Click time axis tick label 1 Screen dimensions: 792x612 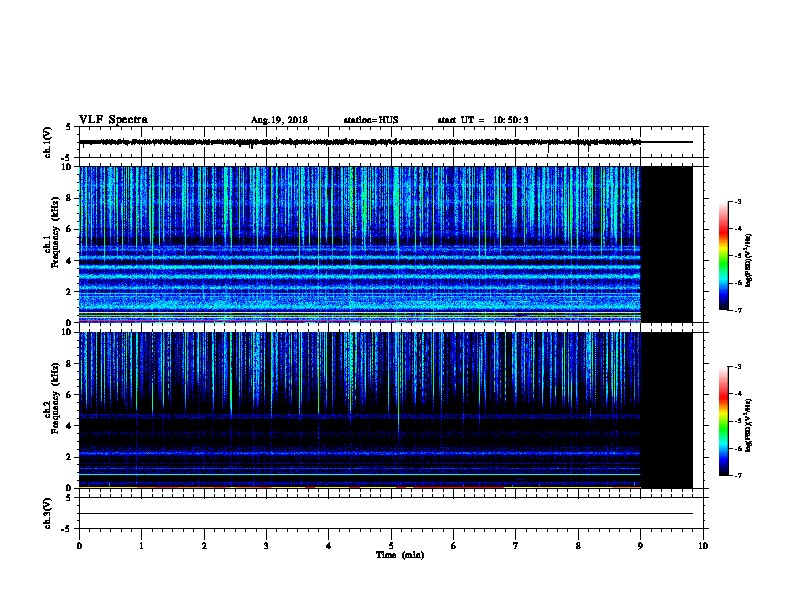point(141,546)
